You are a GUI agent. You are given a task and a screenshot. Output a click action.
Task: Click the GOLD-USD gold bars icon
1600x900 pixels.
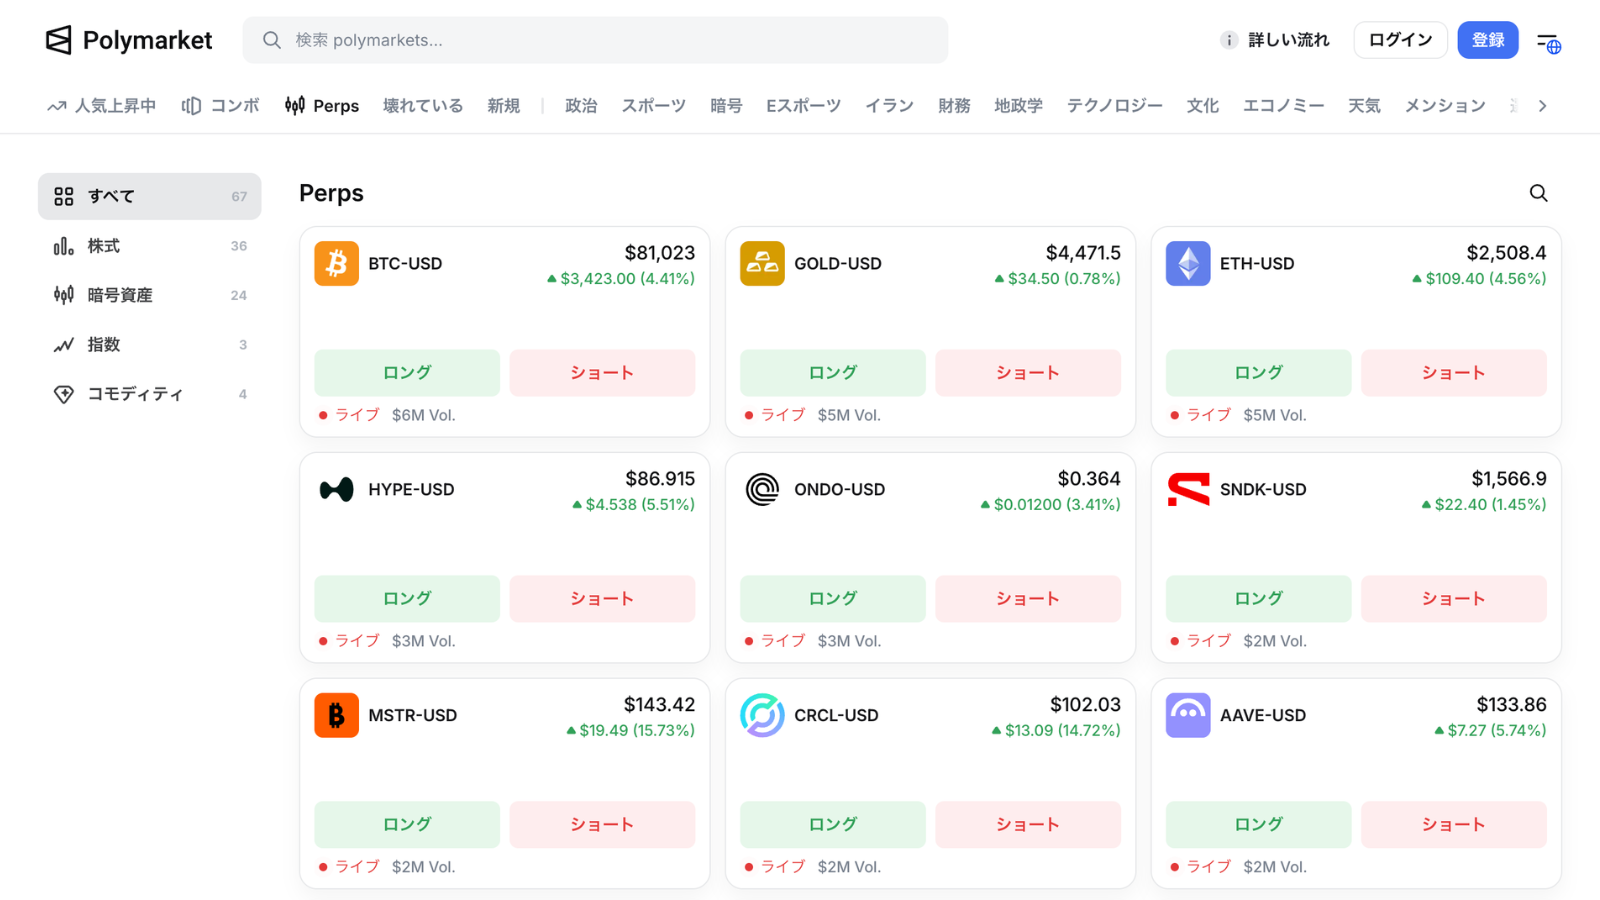pyautogui.click(x=762, y=264)
